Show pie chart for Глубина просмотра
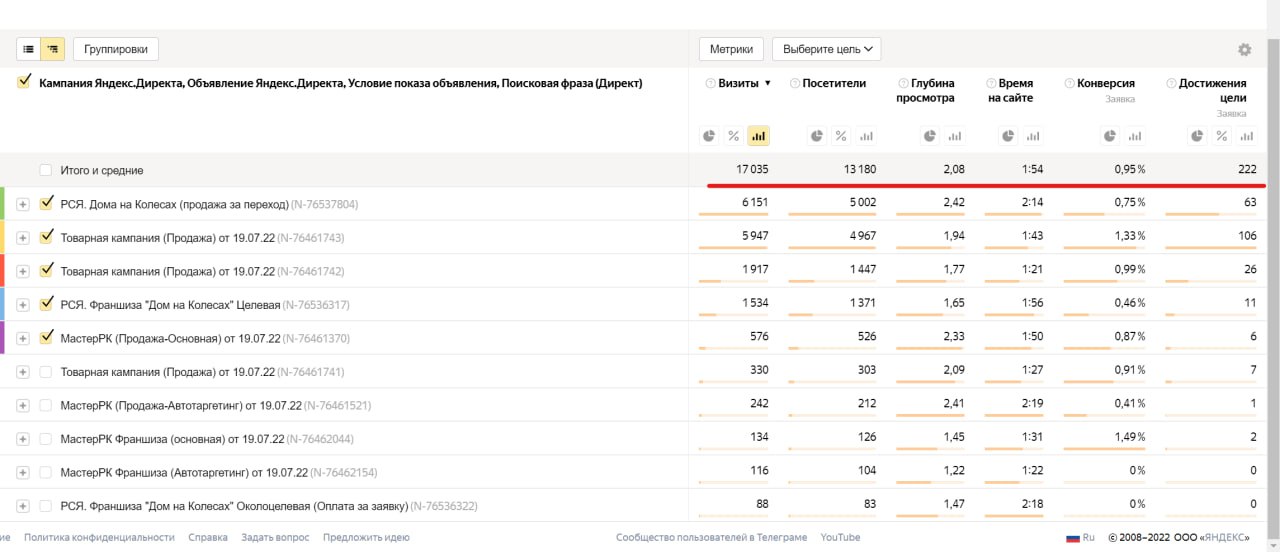Screen dimensions: 1280x552 coord(929,136)
